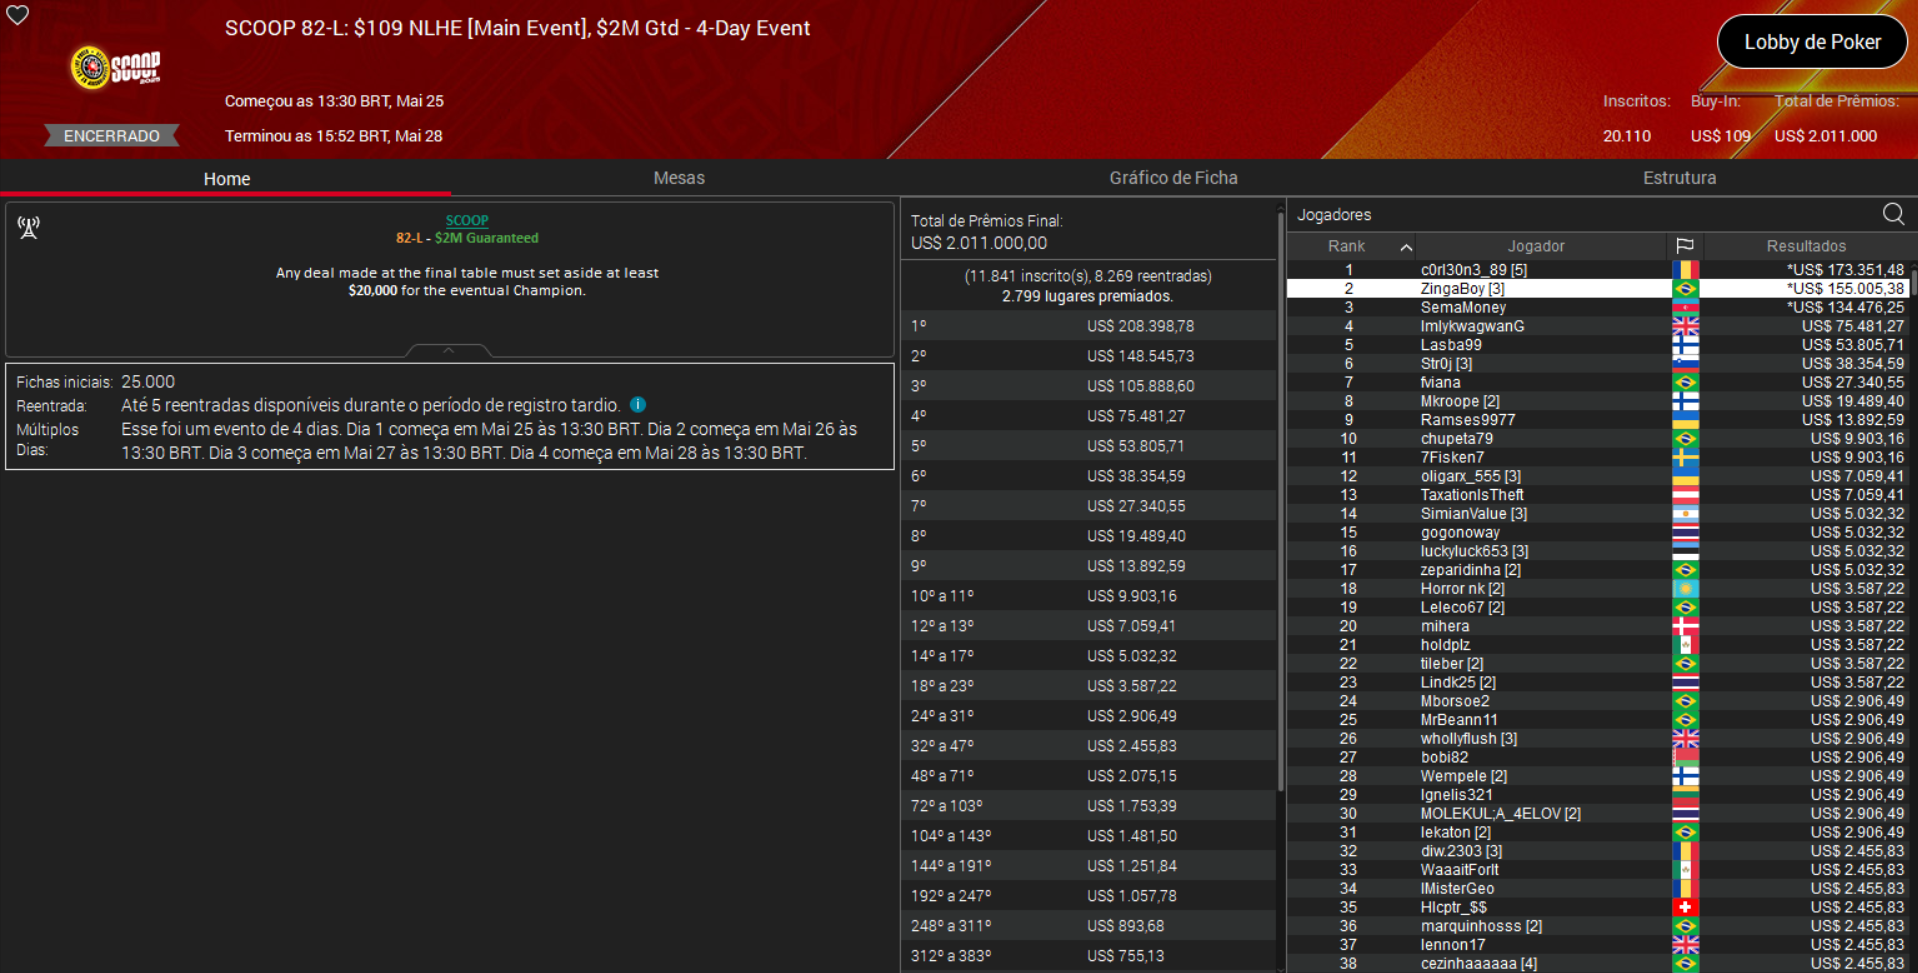Viewport: 1918px width, 973px height.
Task: Select player row Str0j [3]
Action: click(1598, 364)
